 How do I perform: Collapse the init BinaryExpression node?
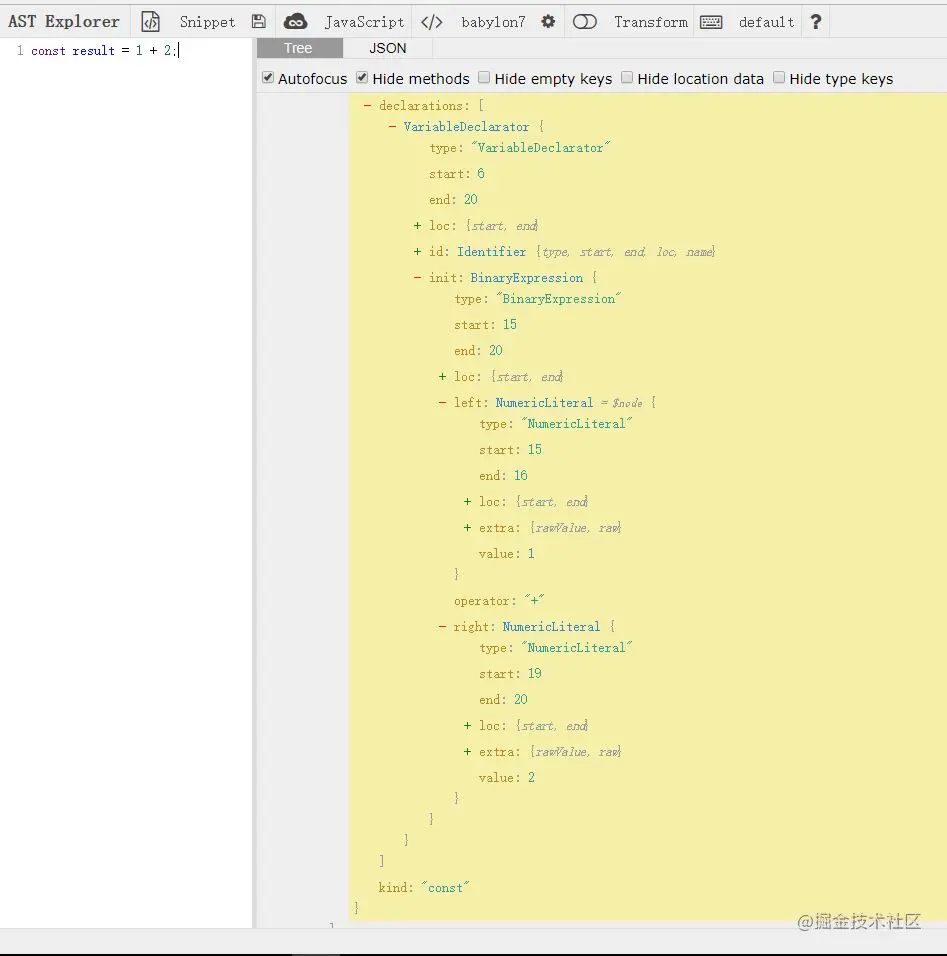(x=417, y=277)
